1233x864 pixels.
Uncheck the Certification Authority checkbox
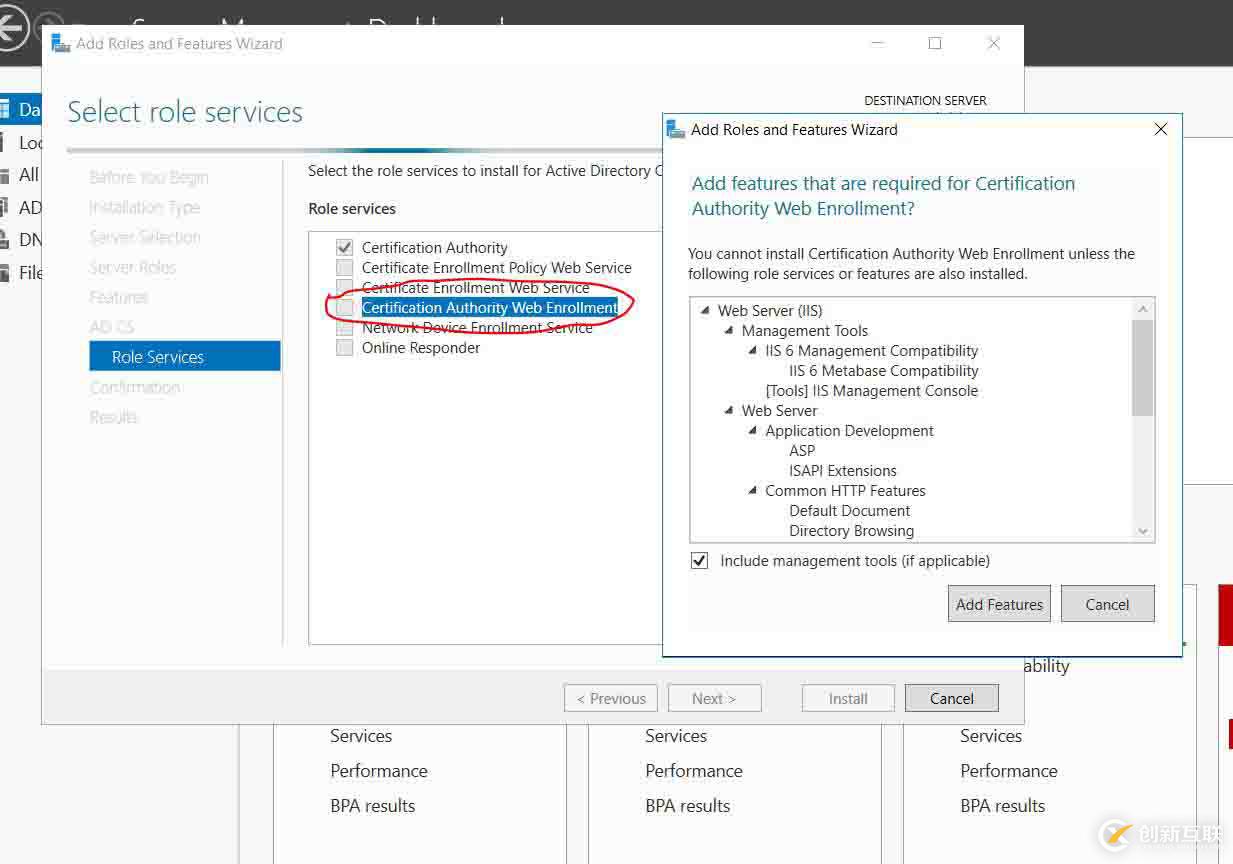[x=345, y=248]
